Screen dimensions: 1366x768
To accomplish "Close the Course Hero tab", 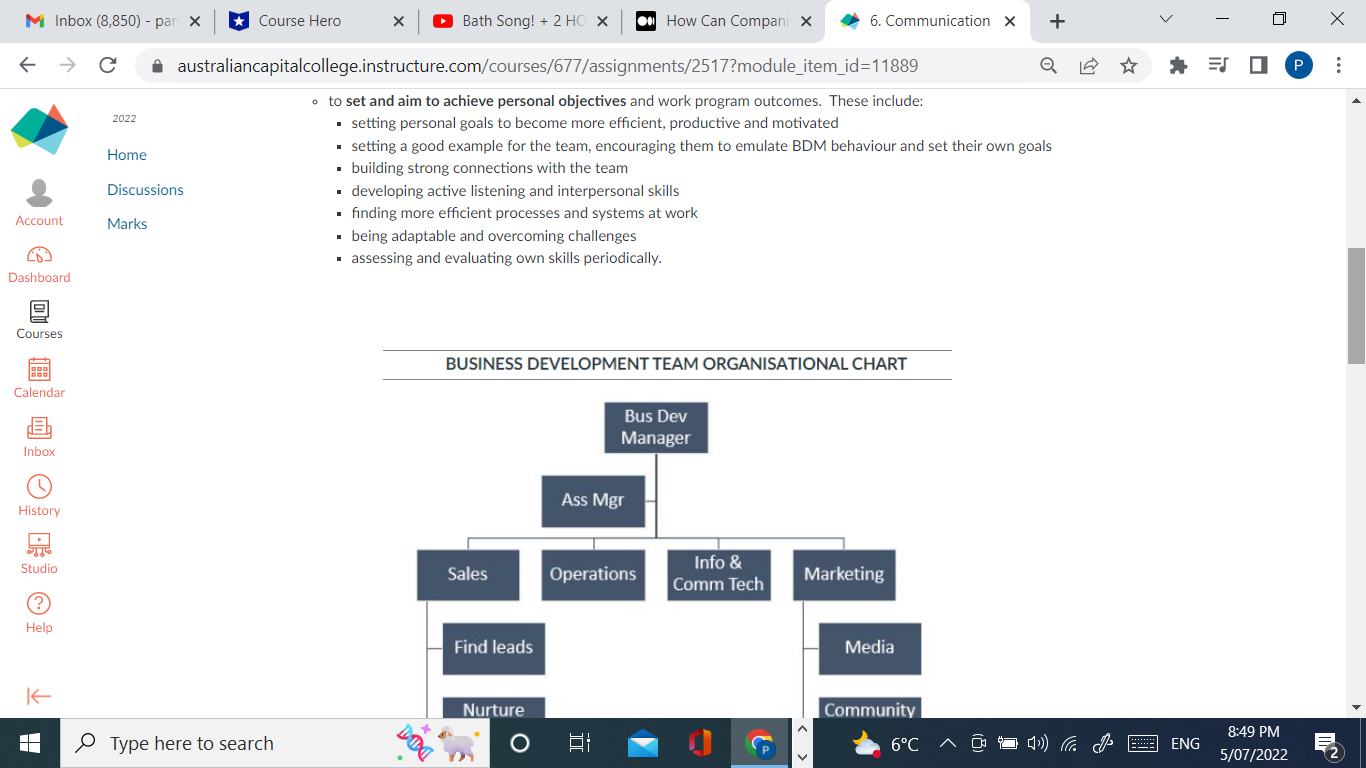I will tap(398, 21).
